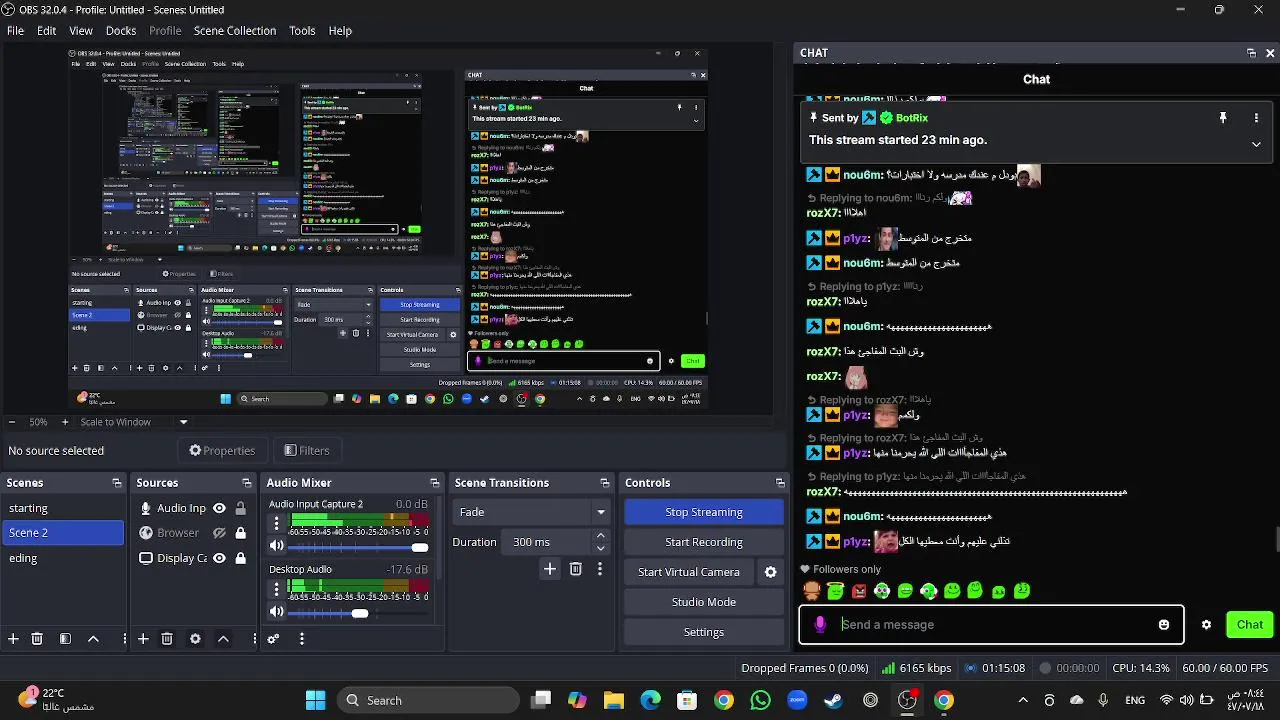The image size is (1280, 720).
Task: Open OBS Settings from Controls
Action: [x=704, y=632]
